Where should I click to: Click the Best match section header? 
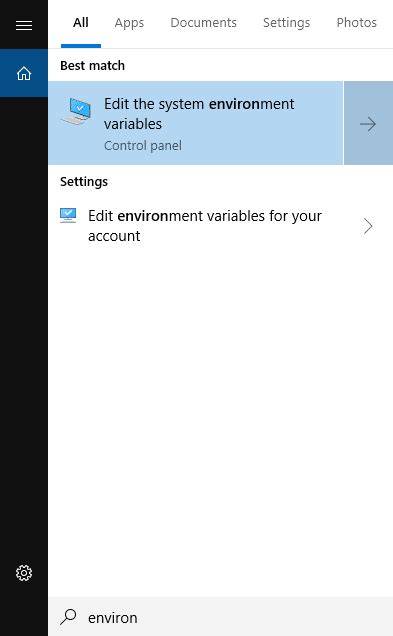92,66
